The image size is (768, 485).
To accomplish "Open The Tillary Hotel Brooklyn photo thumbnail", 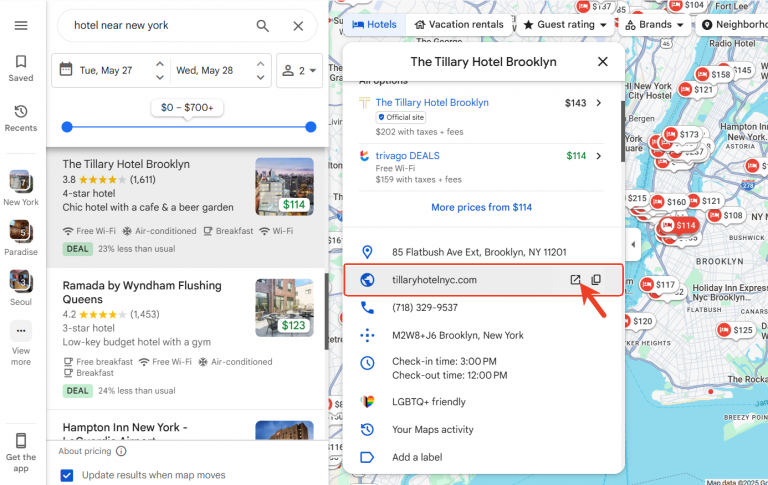I will click(x=285, y=187).
